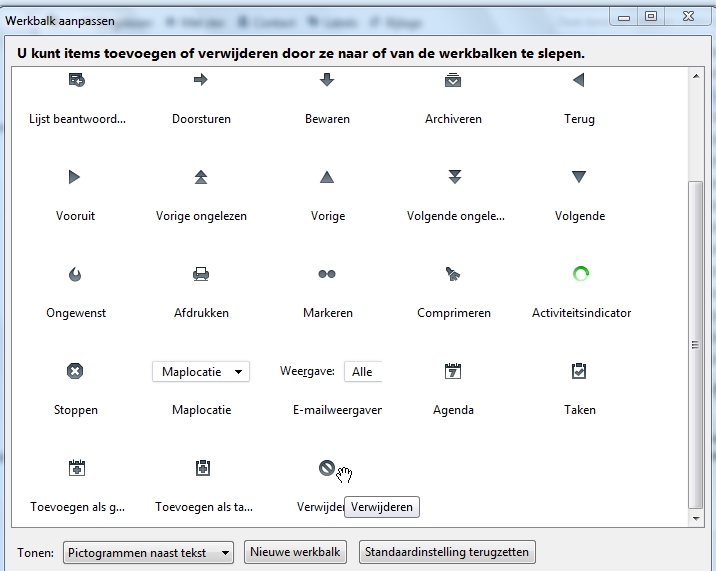
Task: Click the Verwijderen prohibition icon
Action: coord(327,468)
